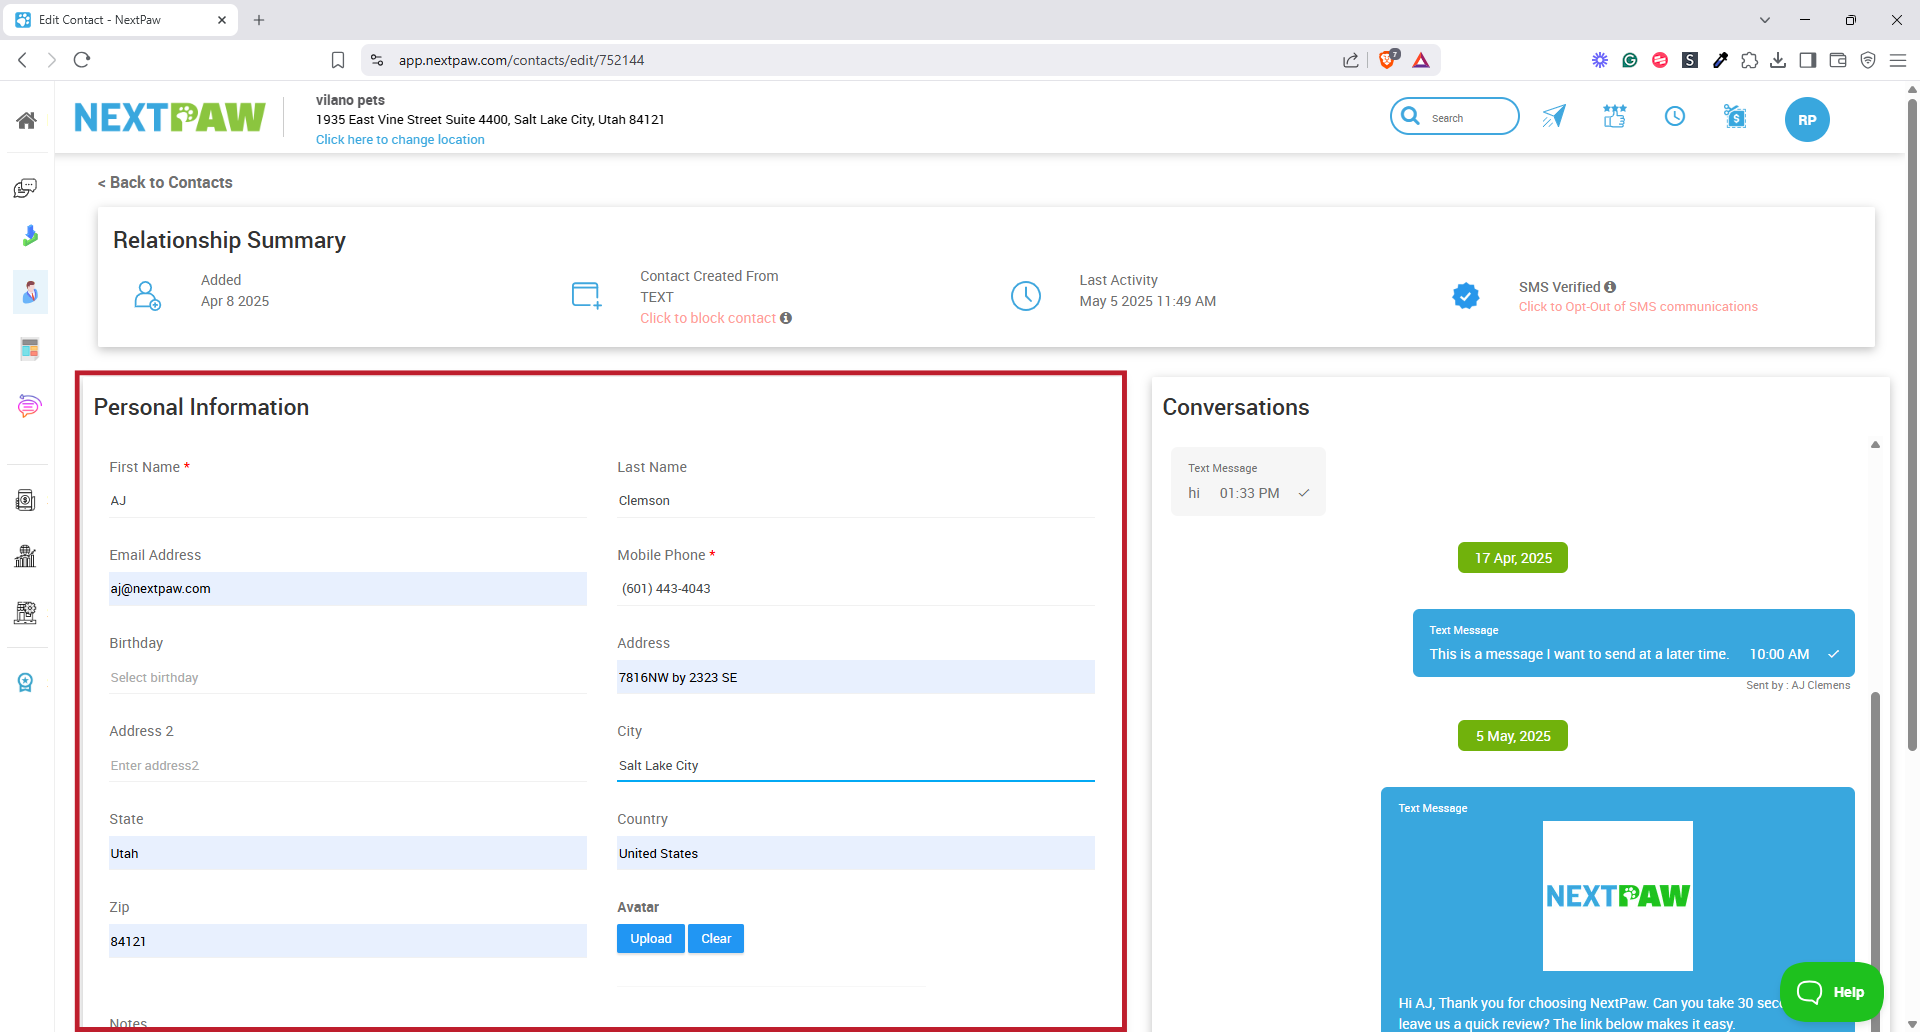Click to block contact link
1920x1032 pixels.
[708, 318]
